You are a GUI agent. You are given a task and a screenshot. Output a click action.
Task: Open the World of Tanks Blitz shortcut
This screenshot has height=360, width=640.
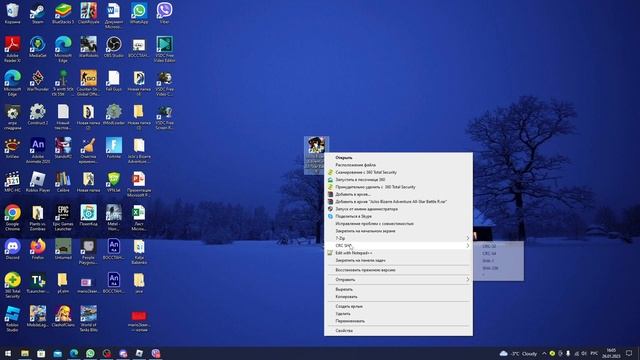[88, 318]
